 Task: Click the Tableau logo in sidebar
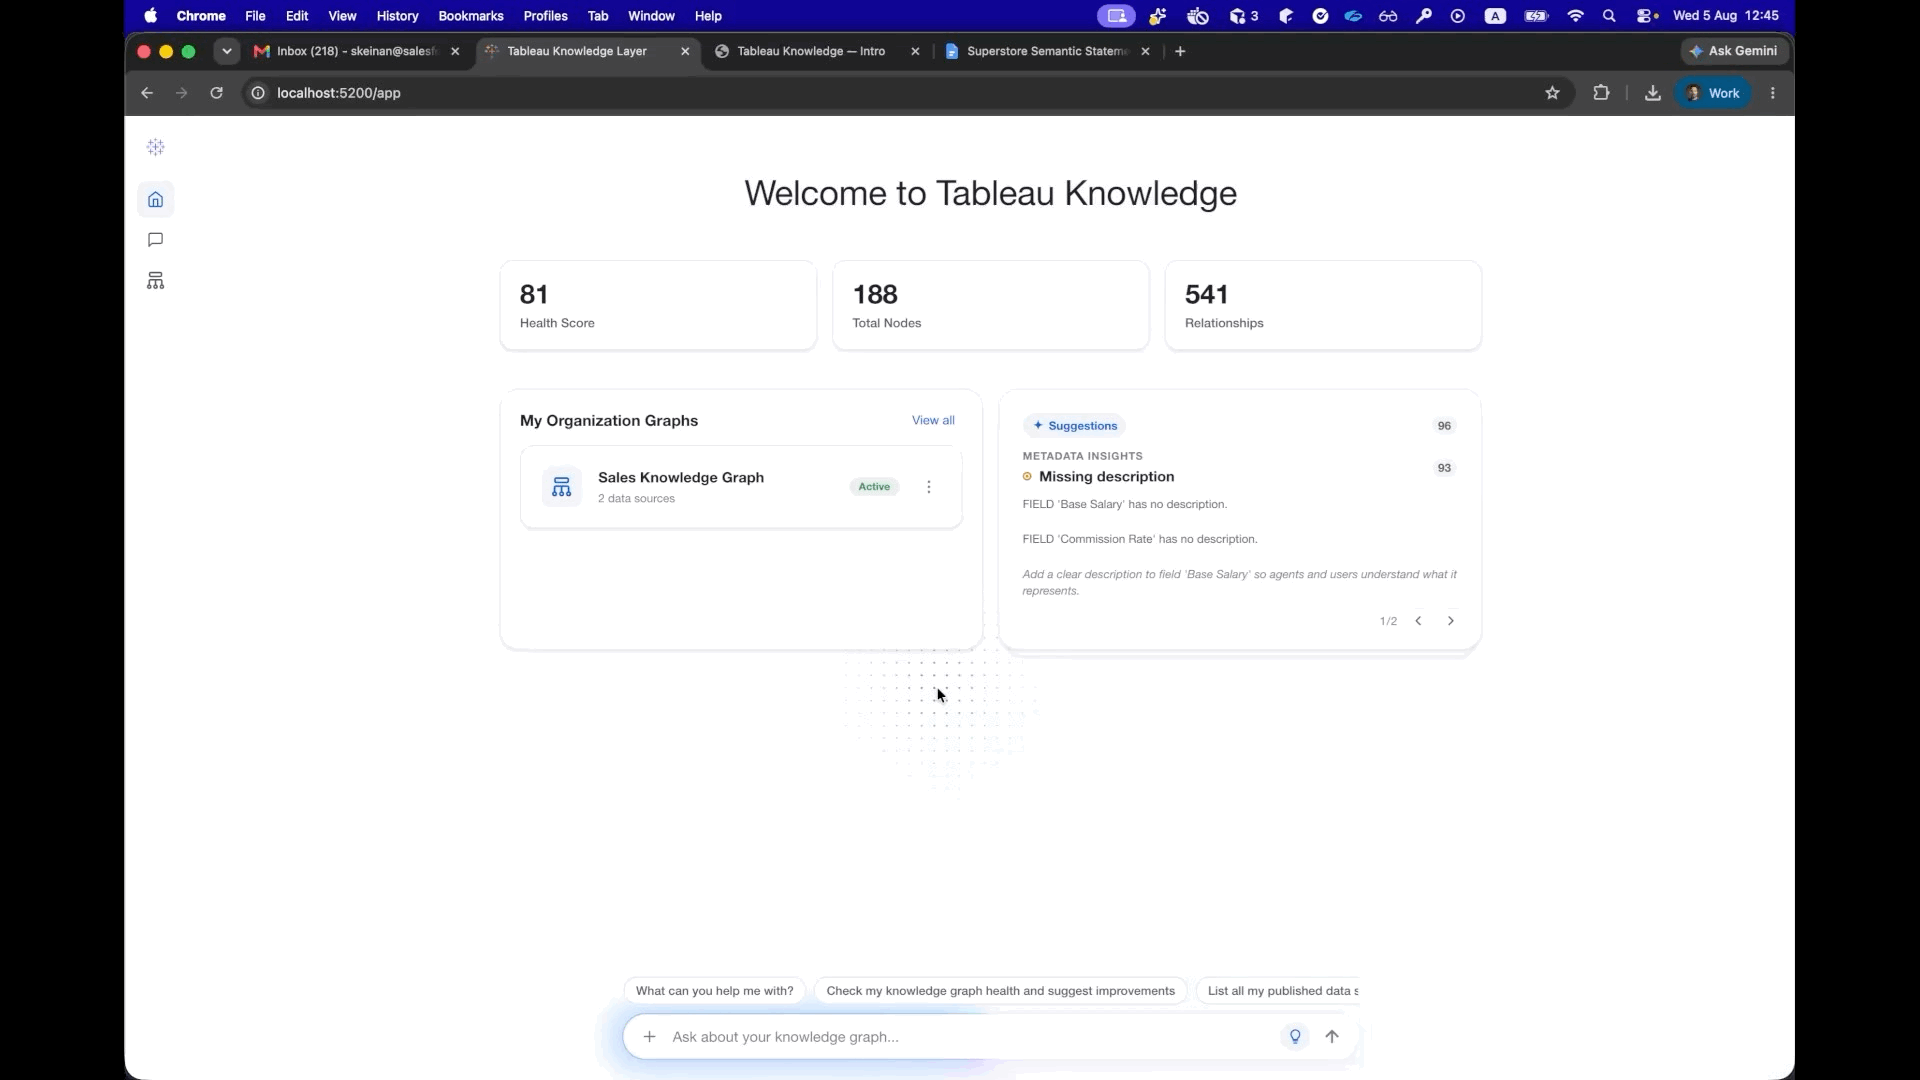coord(155,147)
